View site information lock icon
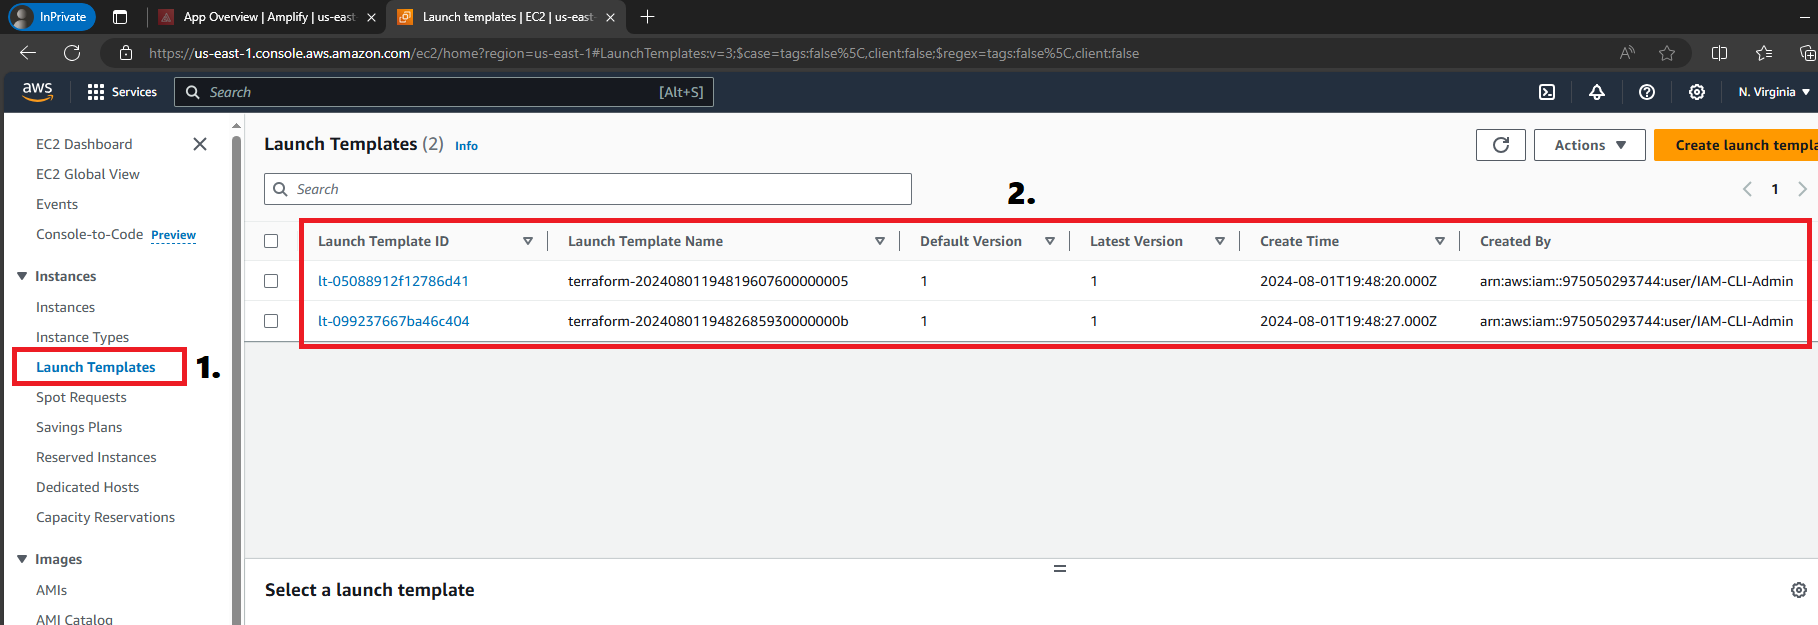The height and width of the screenshot is (625, 1818). pos(125,53)
